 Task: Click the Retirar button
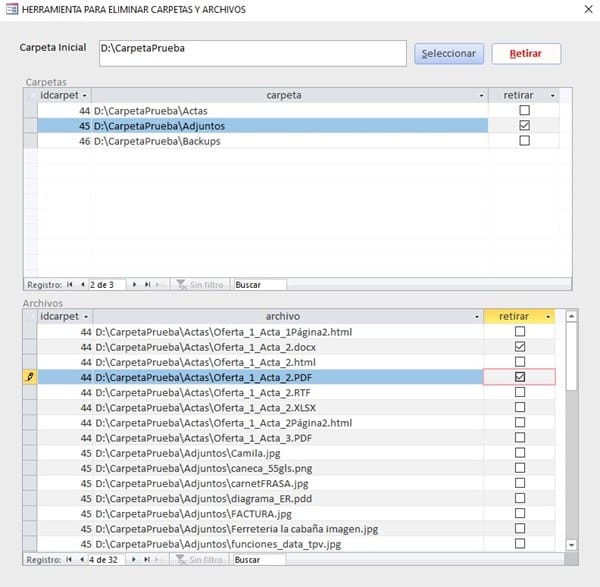pos(526,53)
